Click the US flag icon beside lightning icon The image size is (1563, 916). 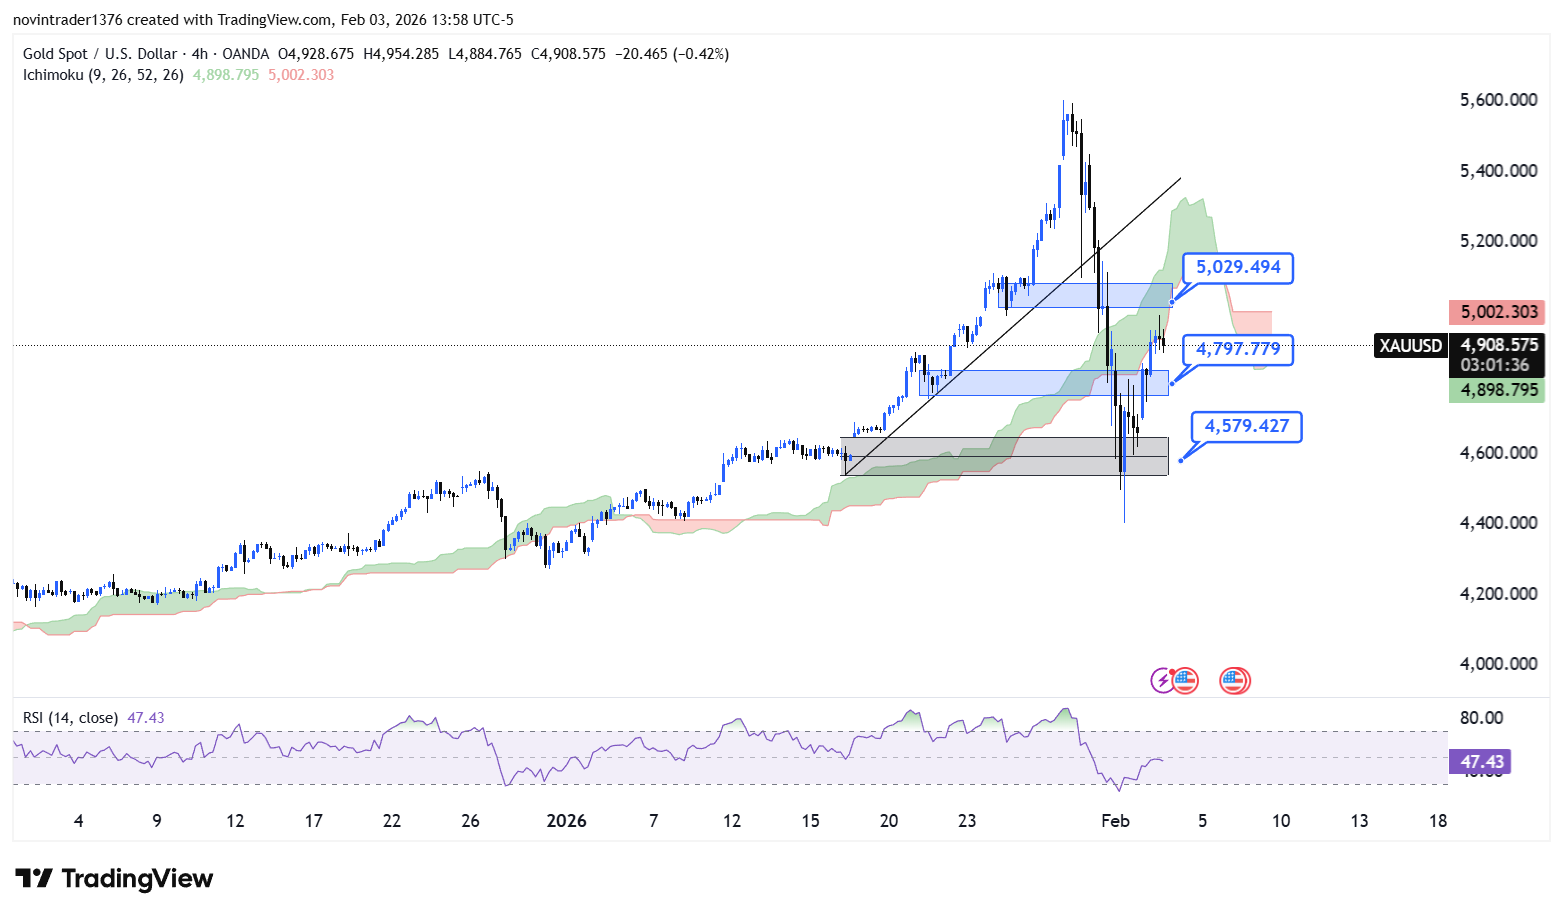1185,681
